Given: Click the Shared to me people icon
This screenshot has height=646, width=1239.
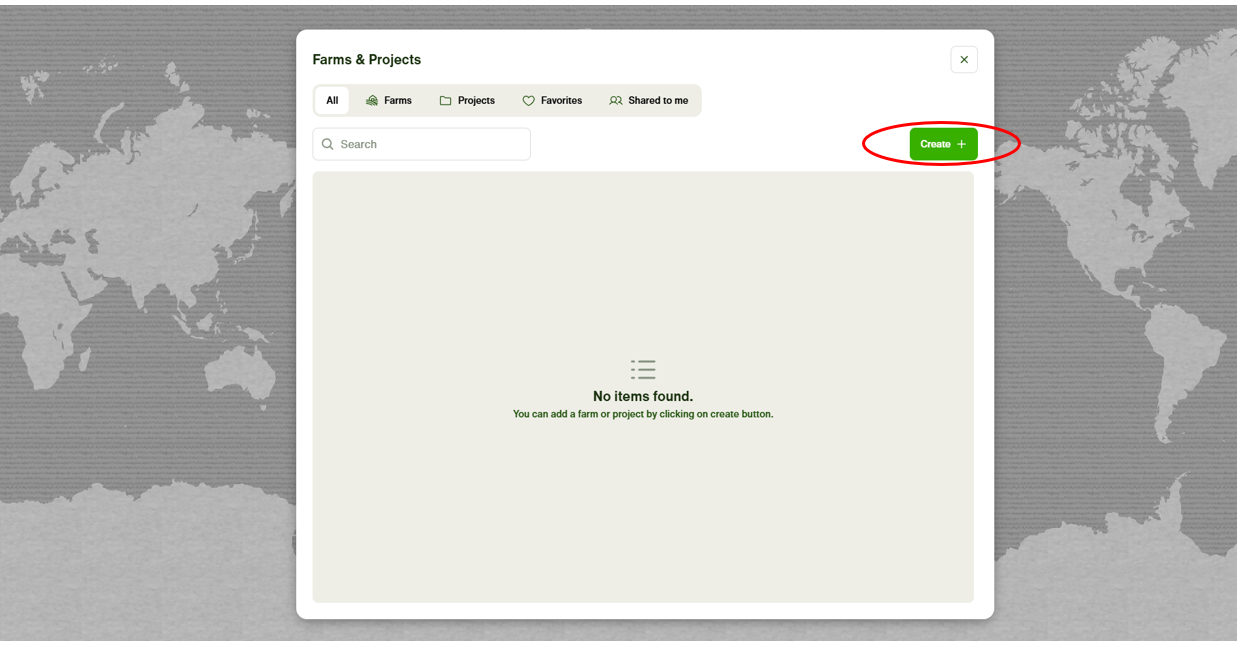Looking at the screenshot, I should [616, 101].
